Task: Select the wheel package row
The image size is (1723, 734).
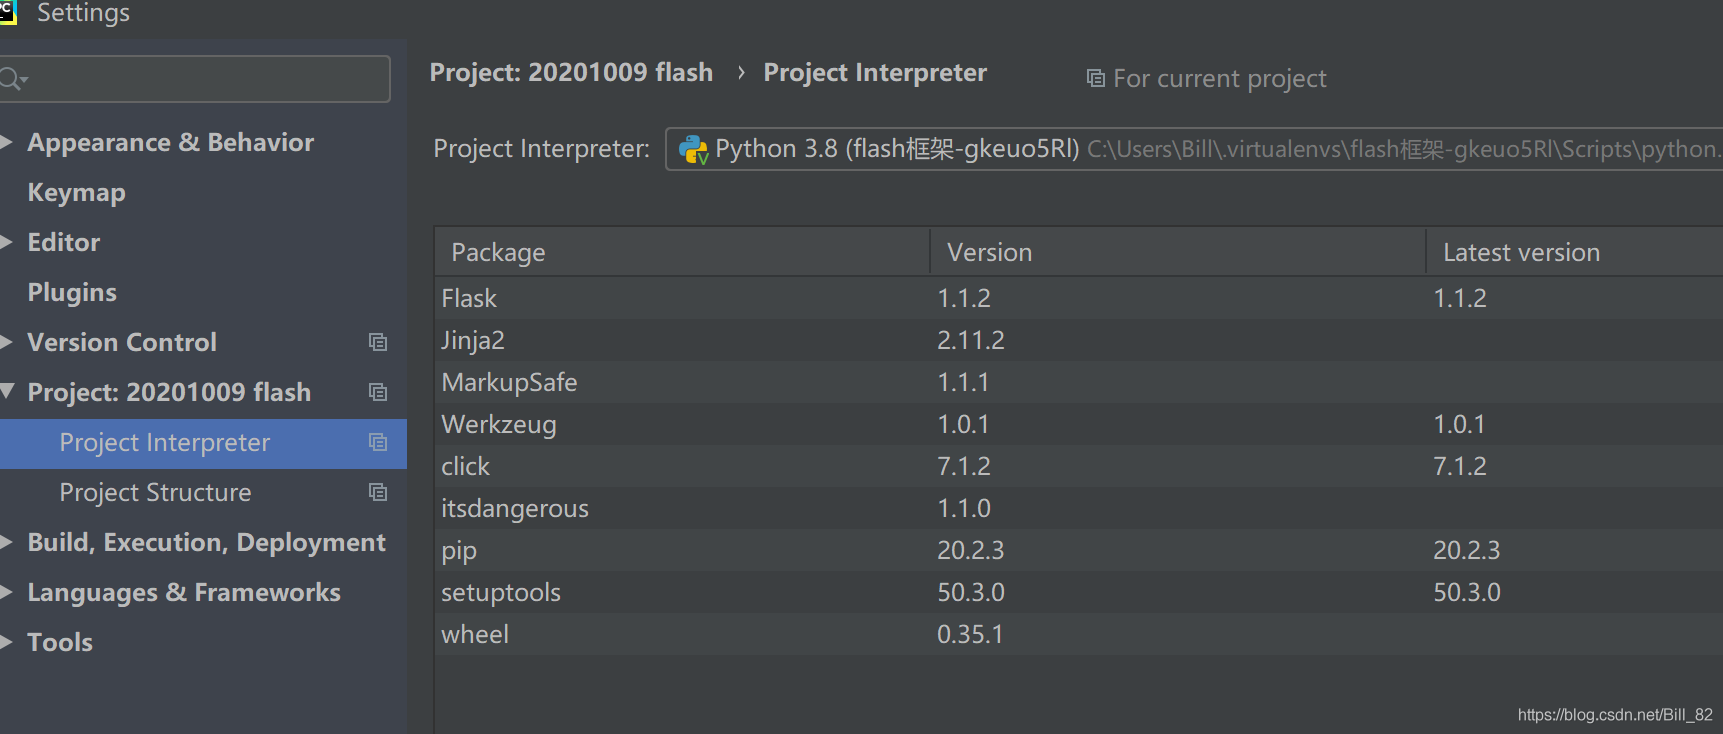Action: [1079, 634]
